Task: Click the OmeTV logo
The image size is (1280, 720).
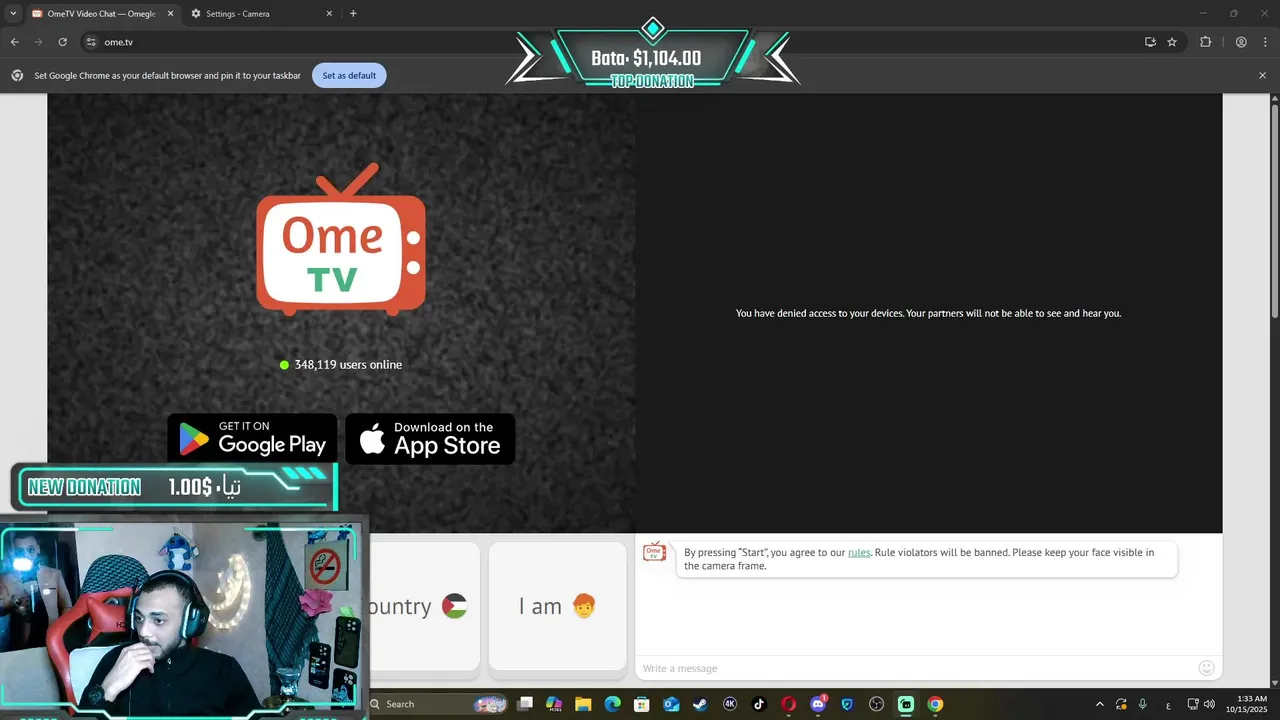Action: coord(341,240)
